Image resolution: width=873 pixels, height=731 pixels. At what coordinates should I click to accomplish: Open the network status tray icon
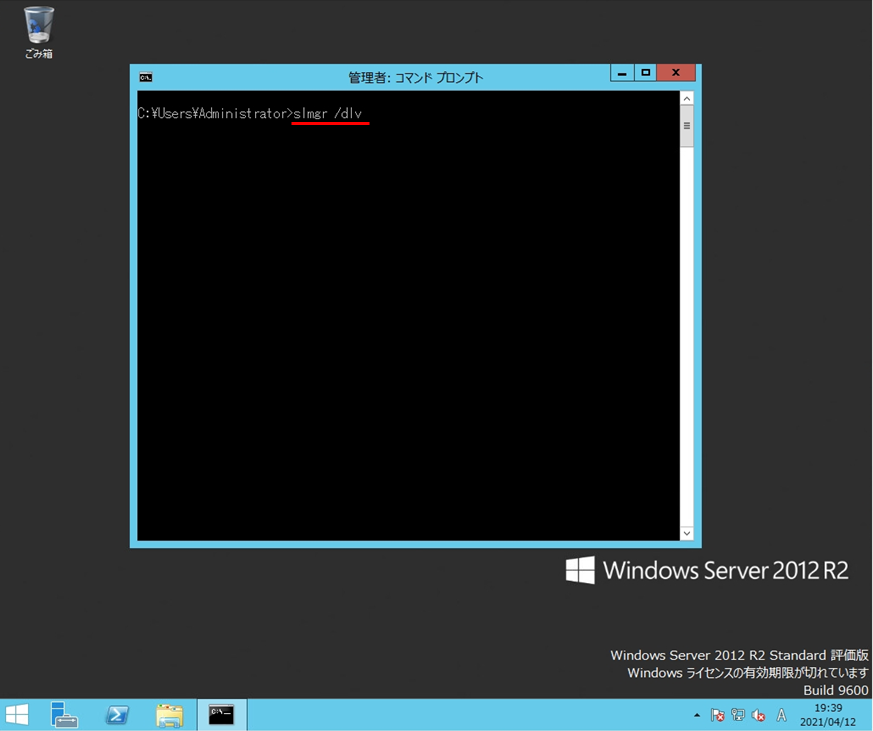pyautogui.click(x=738, y=715)
